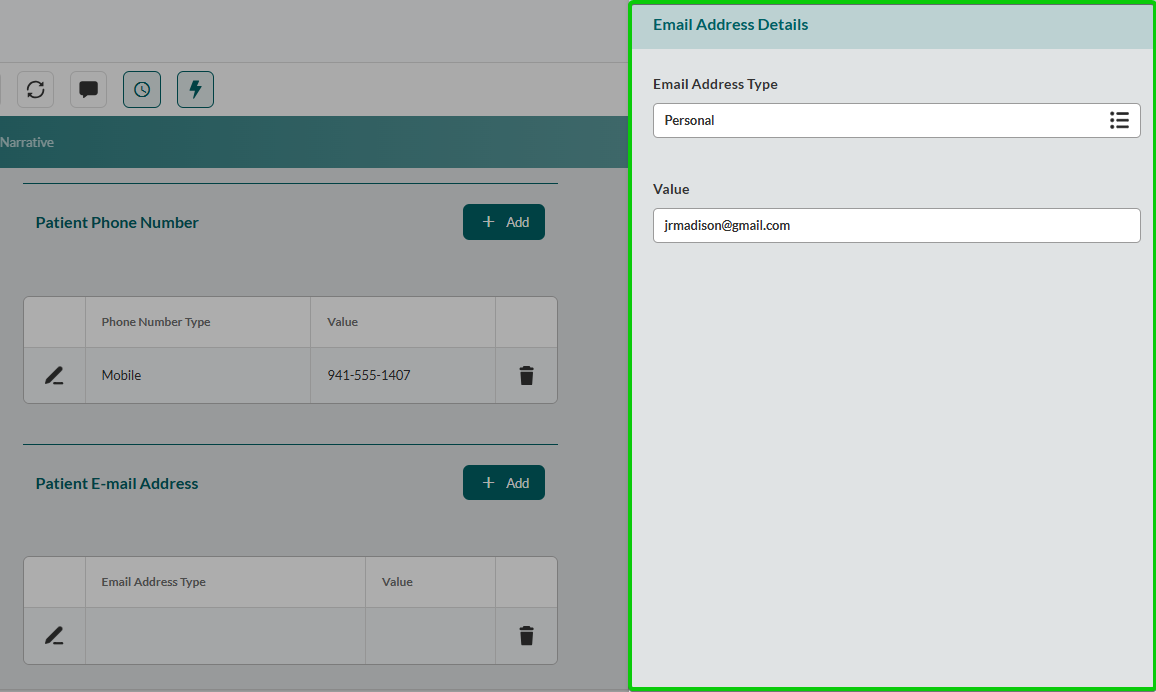Click pencil icon in email address table
Screen dimensions: 1156x692
click(x=54, y=636)
